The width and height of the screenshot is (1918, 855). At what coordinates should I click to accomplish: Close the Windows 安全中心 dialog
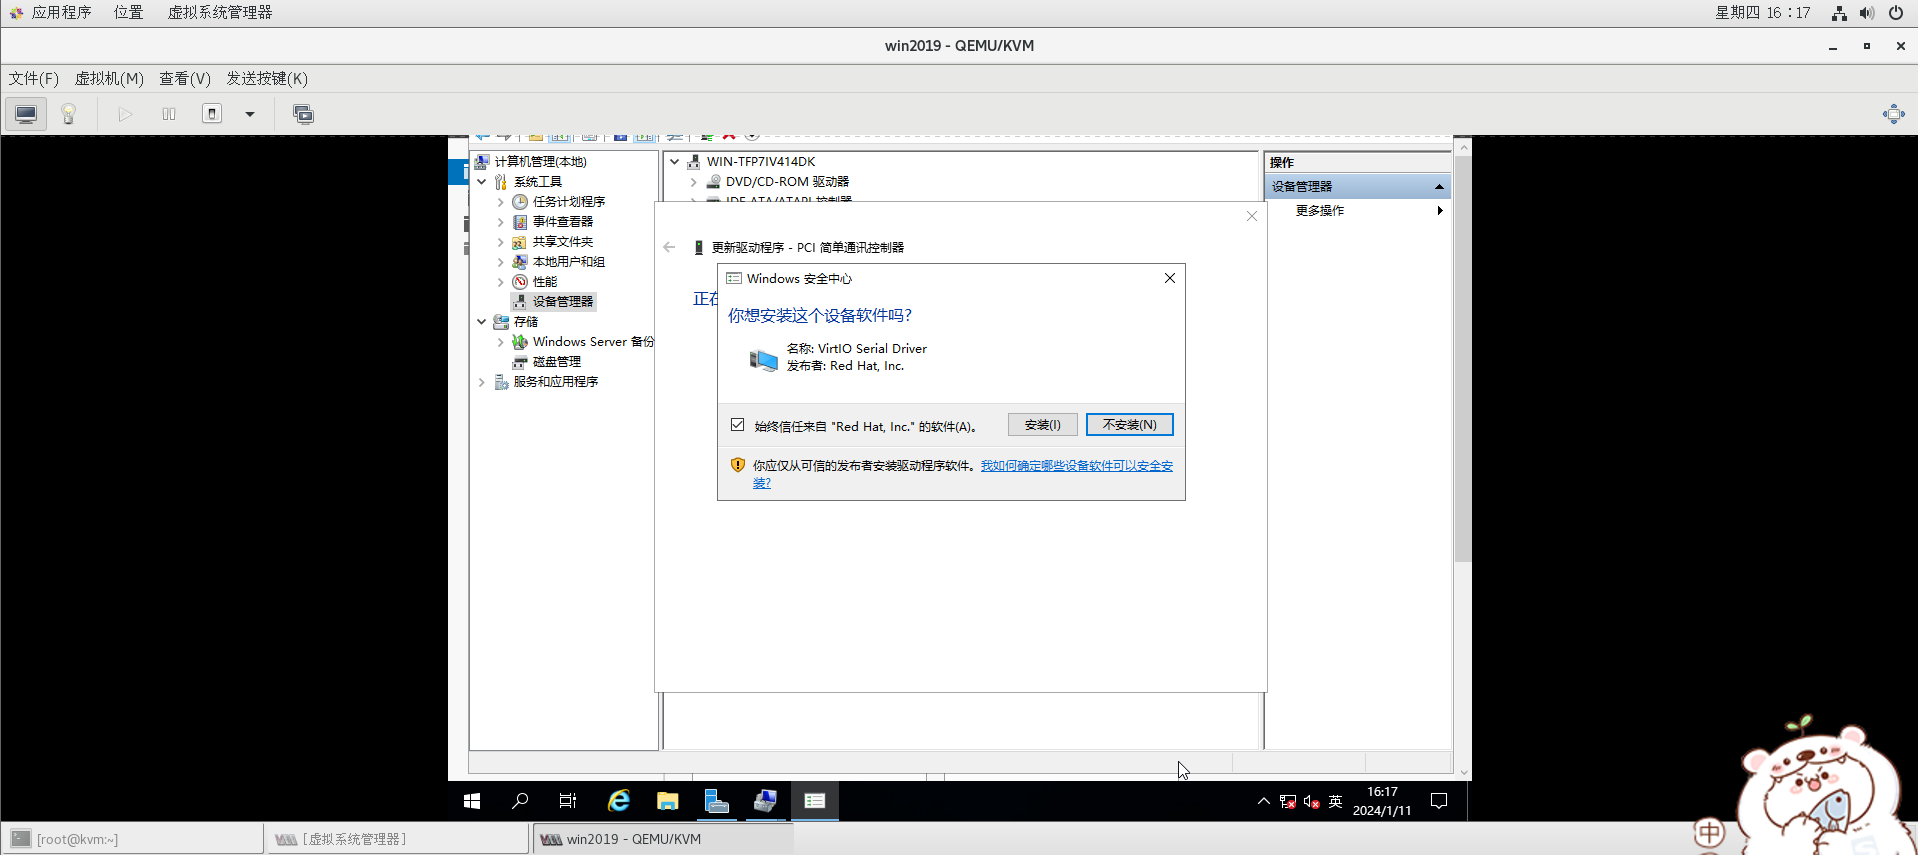pos(1169,278)
